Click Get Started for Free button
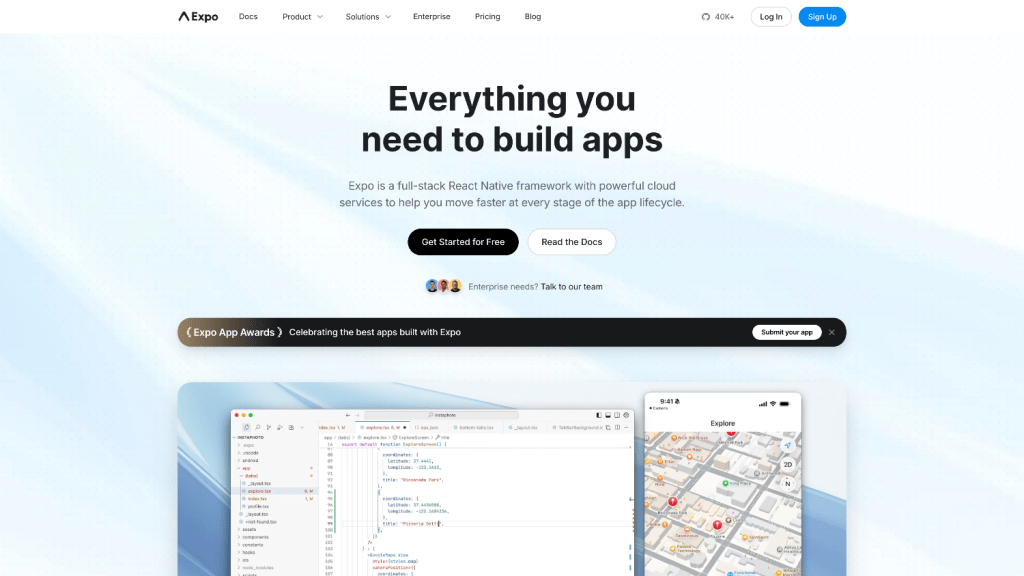Image resolution: width=1024 pixels, height=576 pixels. click(x=463, y=242)
